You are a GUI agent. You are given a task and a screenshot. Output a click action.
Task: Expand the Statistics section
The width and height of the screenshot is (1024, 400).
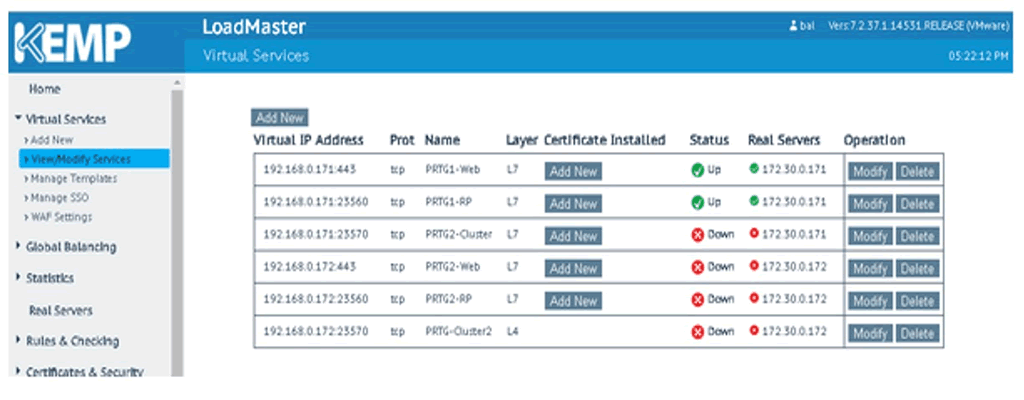coord(48,278)
